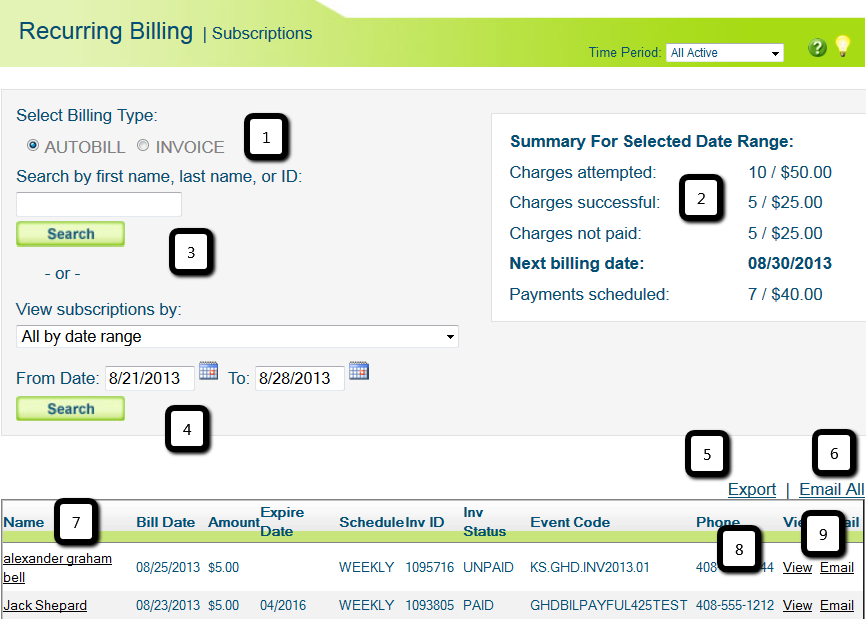Open the View subscriptions by dropdown

tap(237, 337)
